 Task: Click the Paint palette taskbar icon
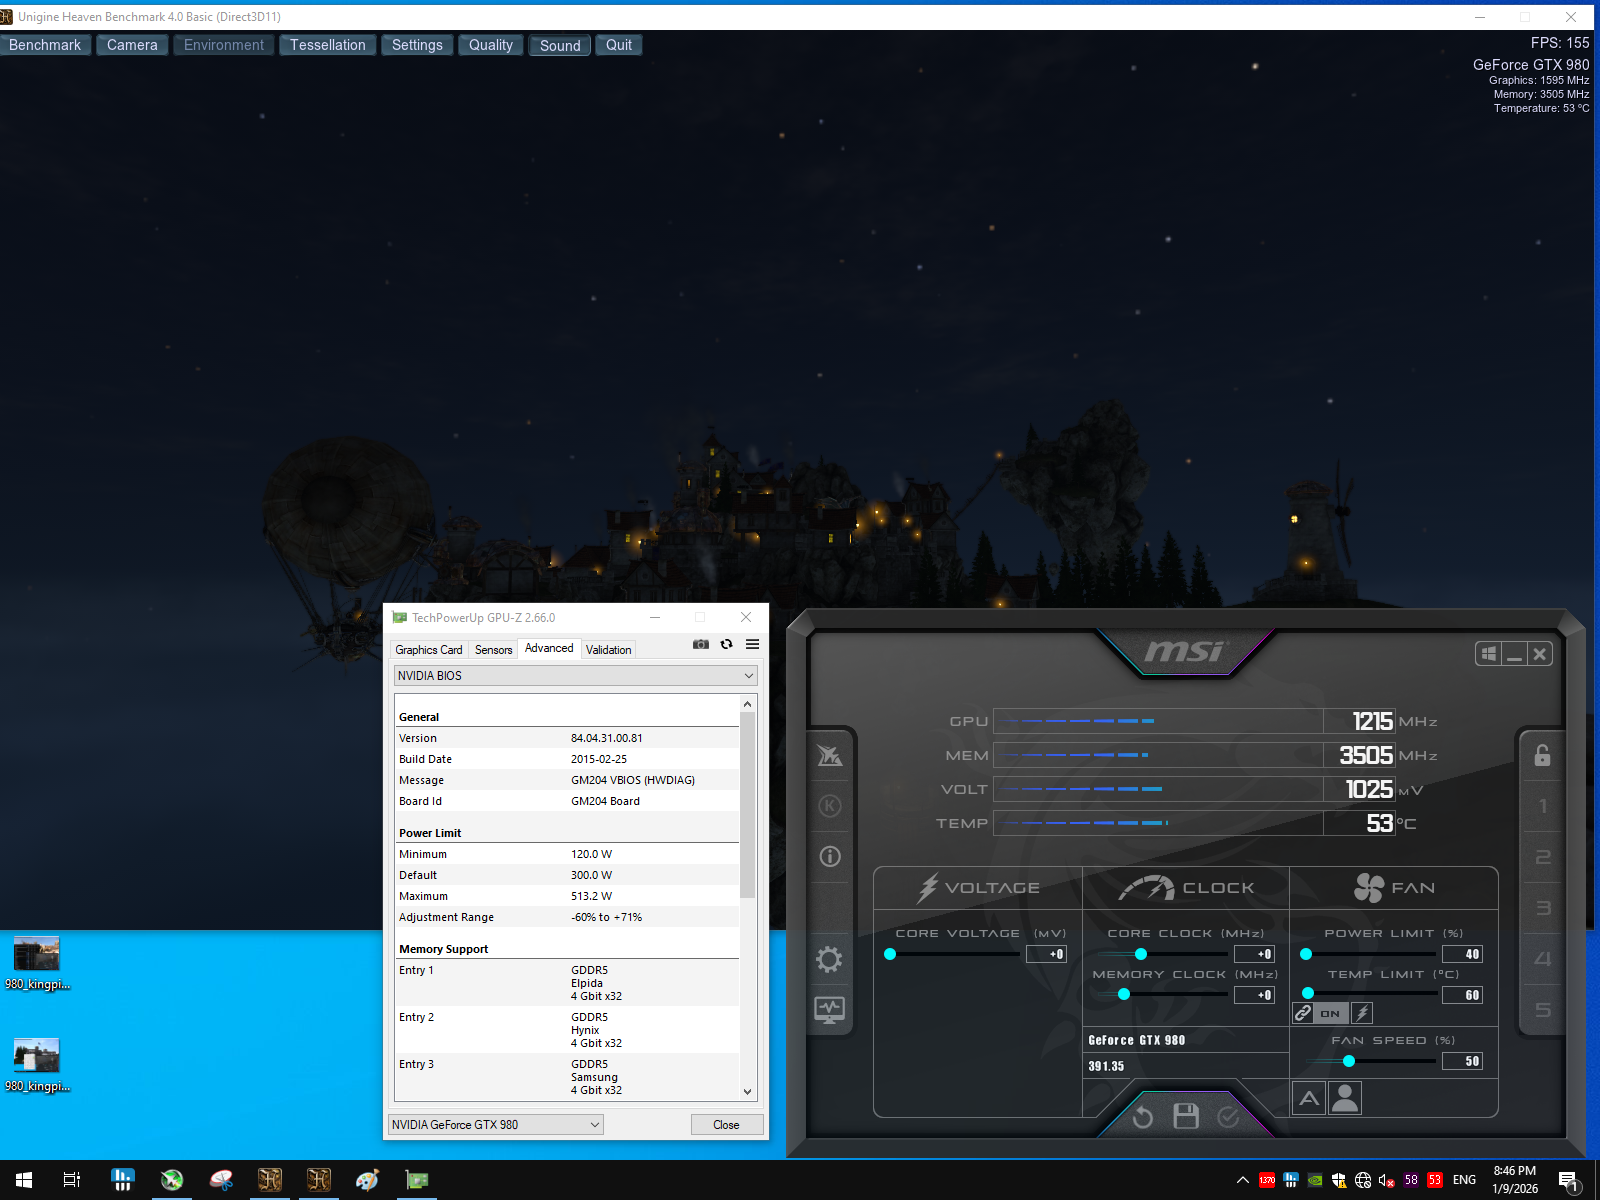coord(368,1180)
